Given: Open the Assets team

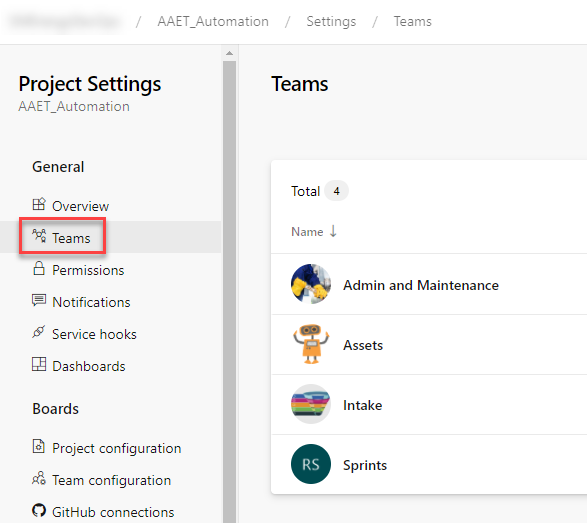Looking at the screenshot, I should 363,345.
